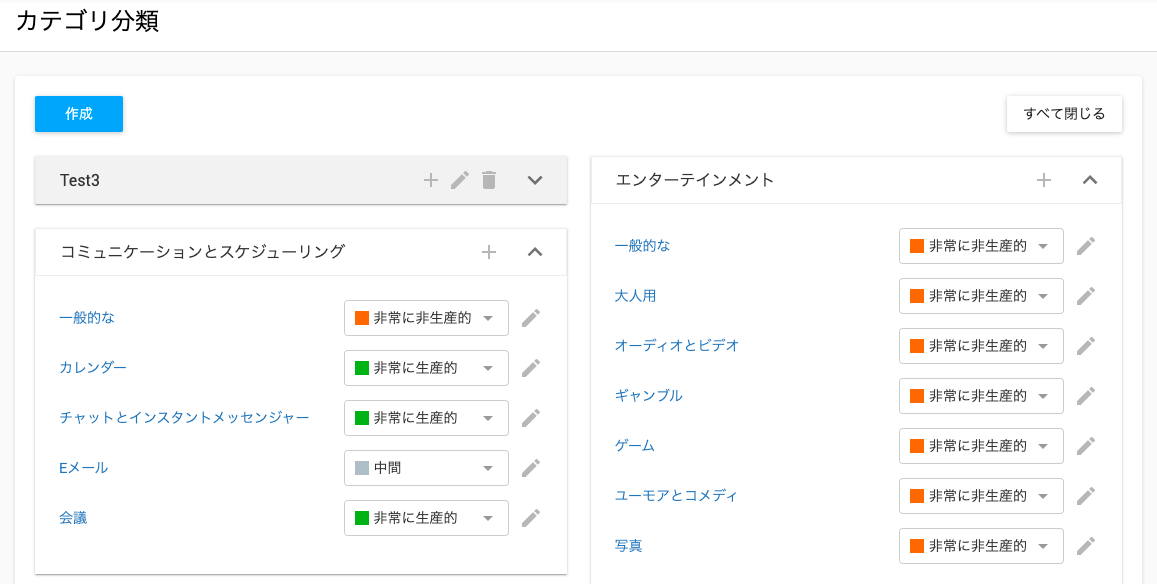Click the すべて閉じる button
This screenshot has height=584, width=1157.
(1064, 114)
